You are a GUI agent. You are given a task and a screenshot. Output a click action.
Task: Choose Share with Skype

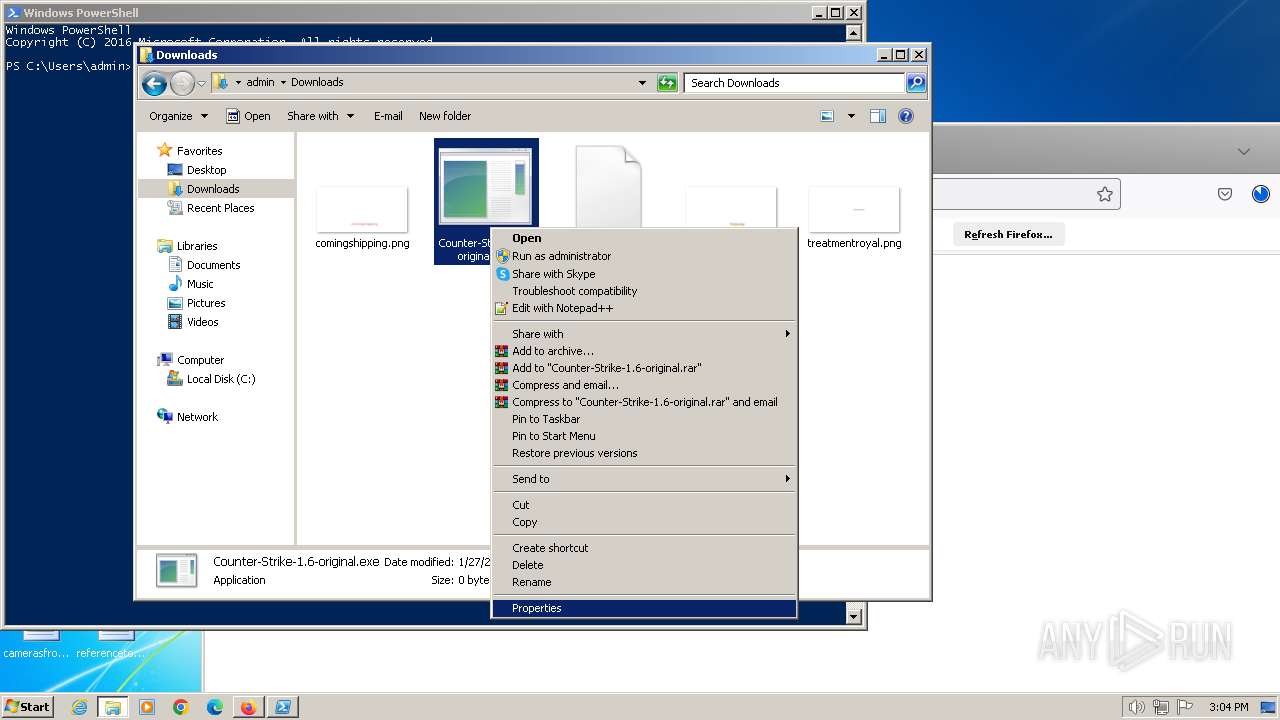pos(645,274)
